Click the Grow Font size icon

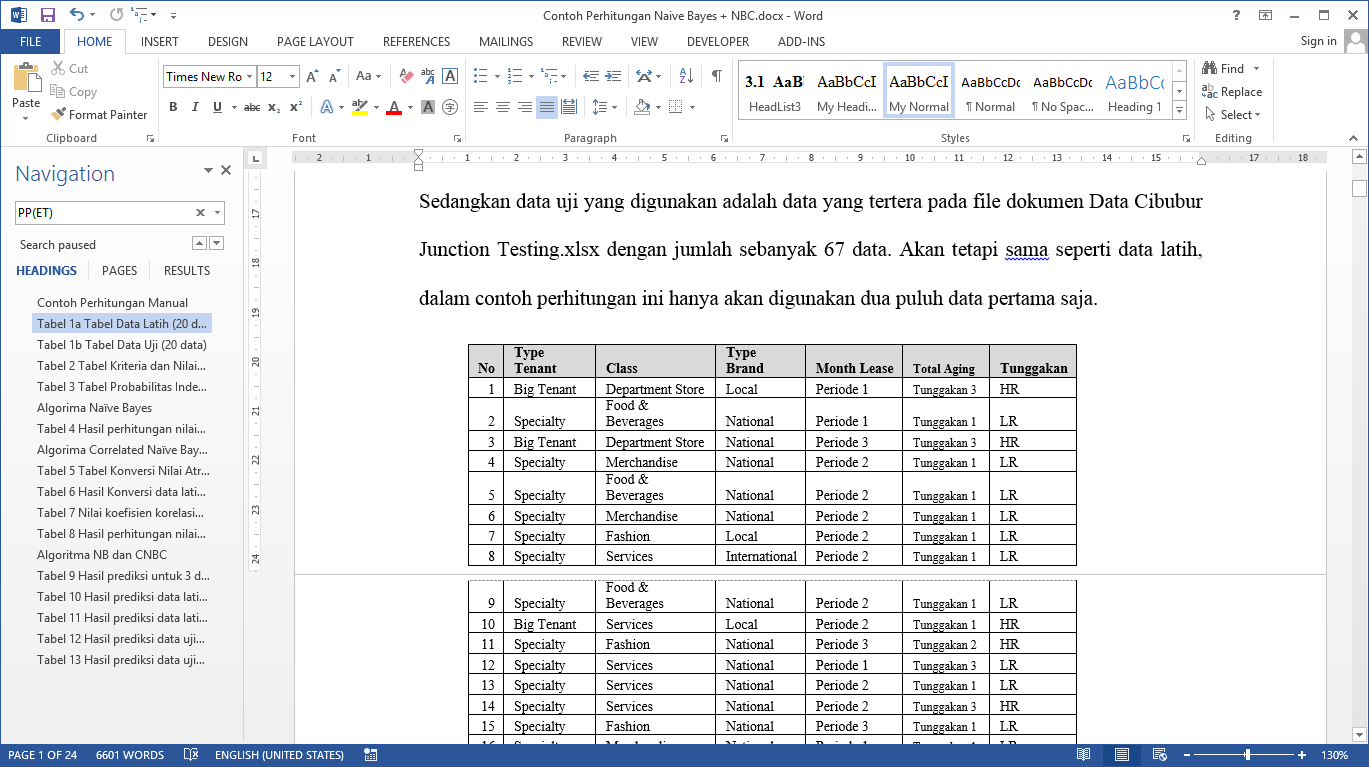312,76
